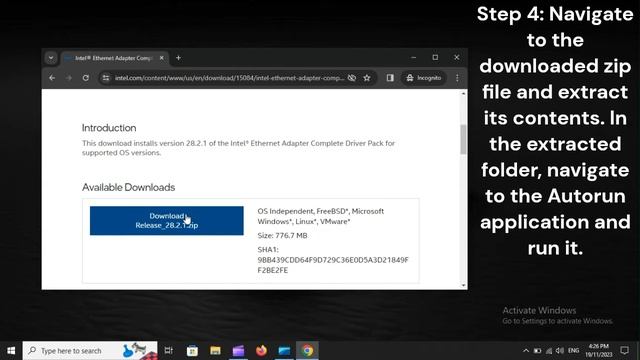Open the blue window app on the taskbar
This screenshot has width=640, height=360.
[x=284, y=351]
